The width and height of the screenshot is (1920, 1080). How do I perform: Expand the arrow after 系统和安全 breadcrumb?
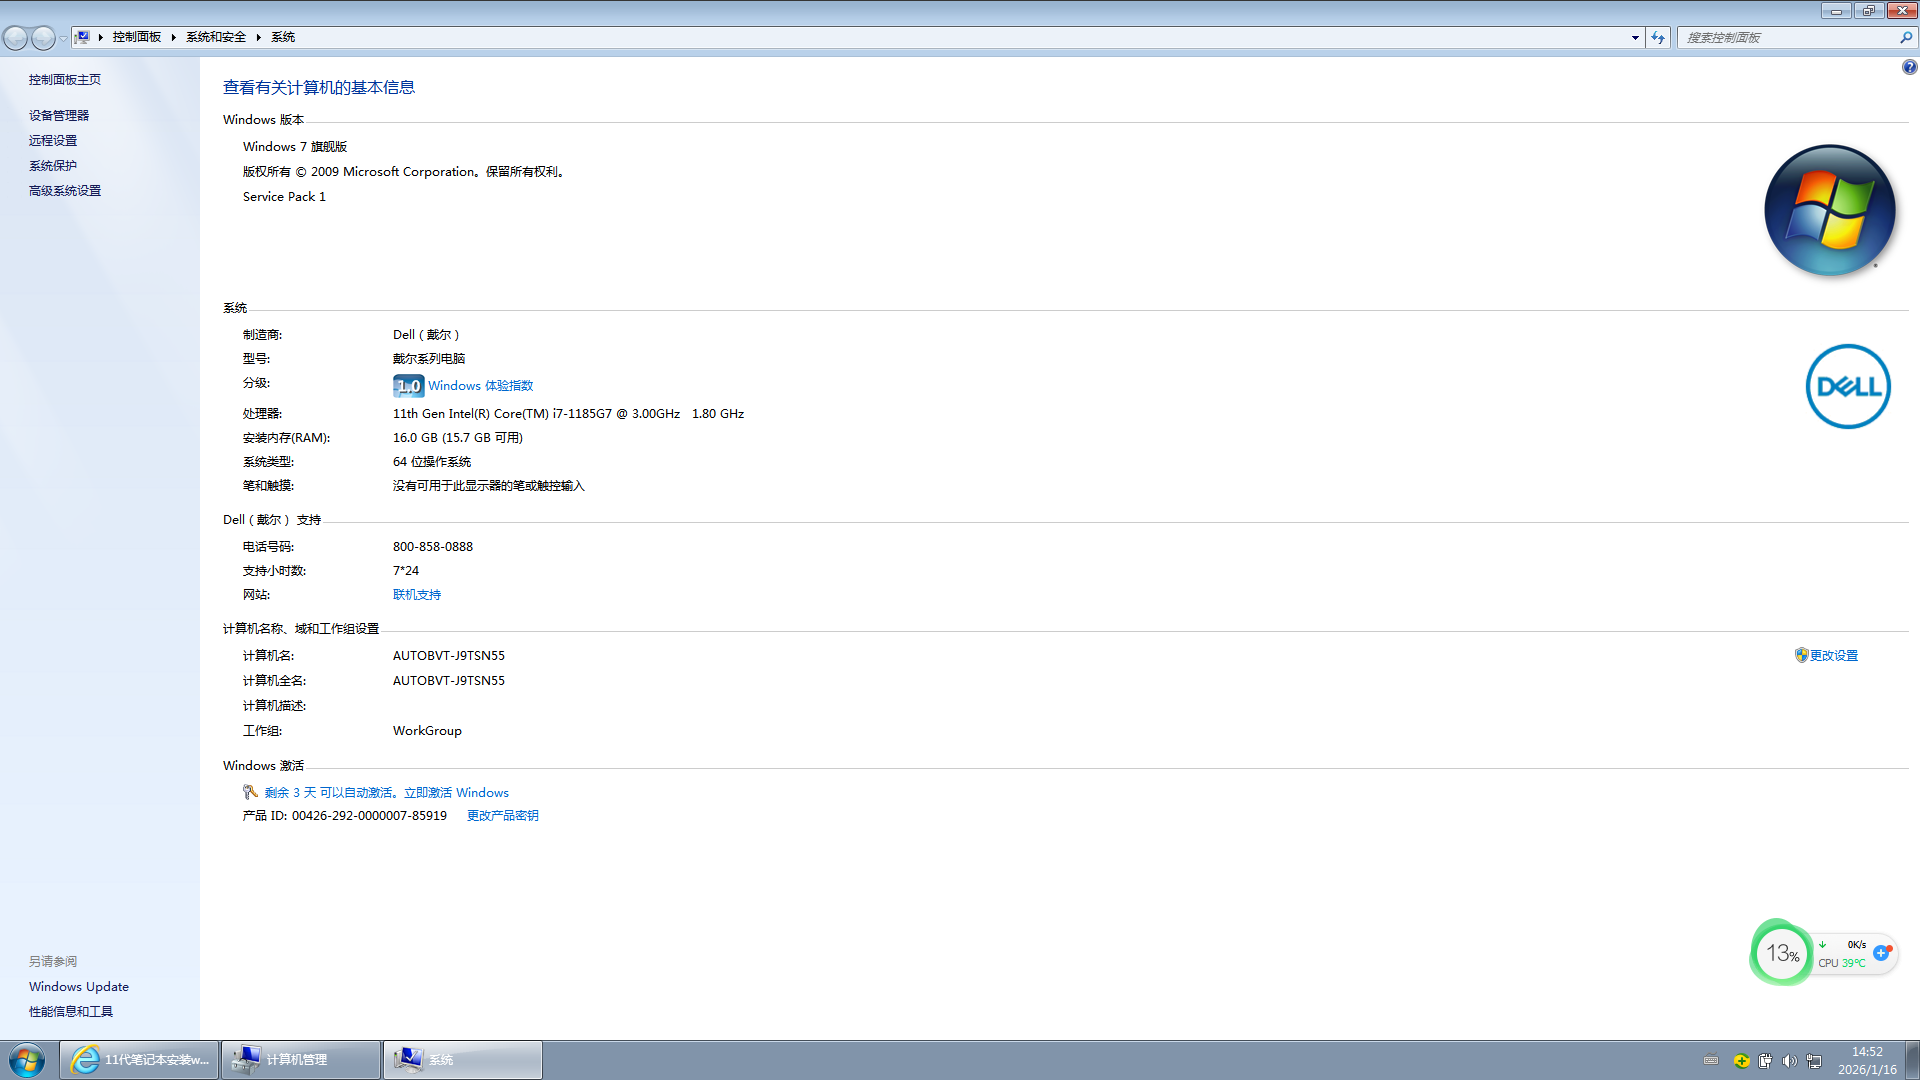tap(259, 37)
